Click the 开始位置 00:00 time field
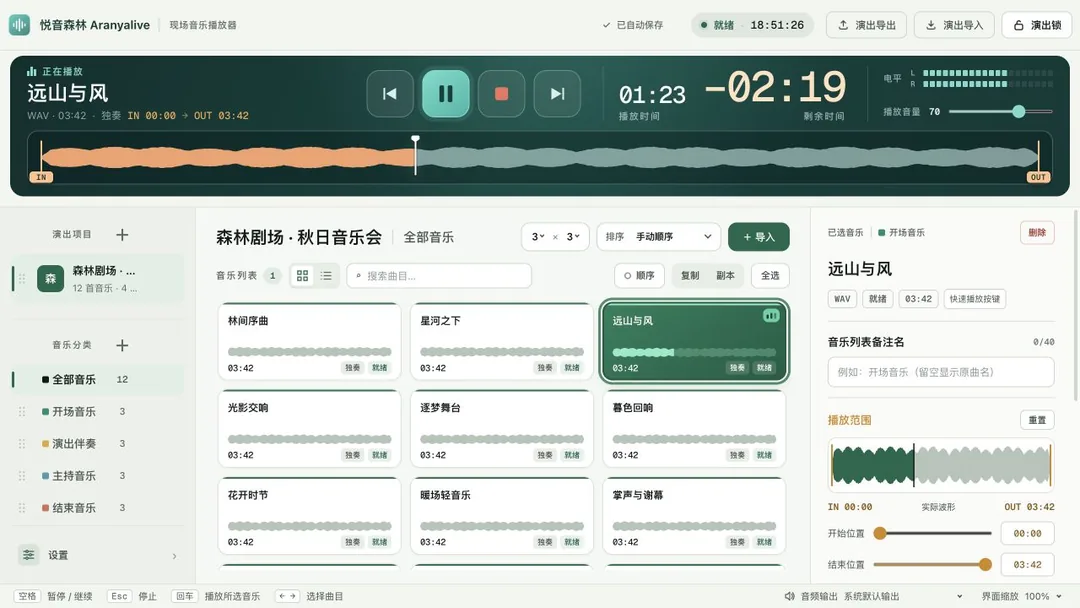 point(1027,534)
